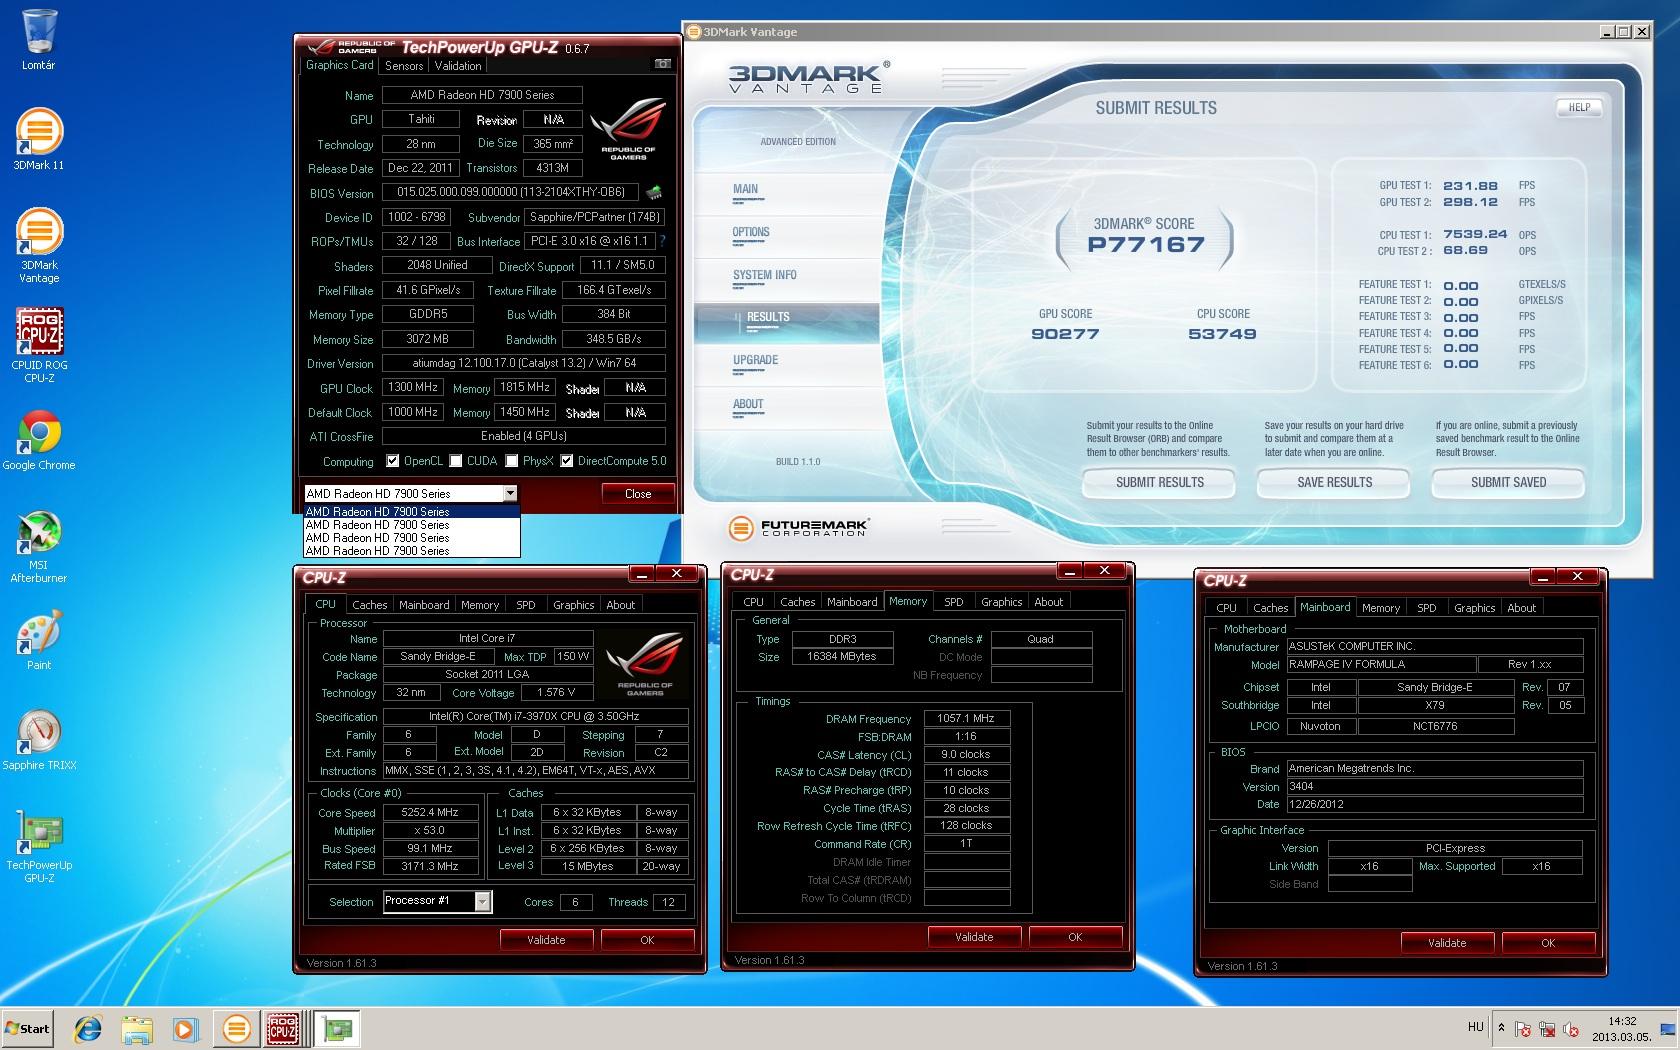The width and height of the screenshot is (1680, 1050).
Task: Launch the 3DMark 11 desktop shortcut
Action: point(38,139)
